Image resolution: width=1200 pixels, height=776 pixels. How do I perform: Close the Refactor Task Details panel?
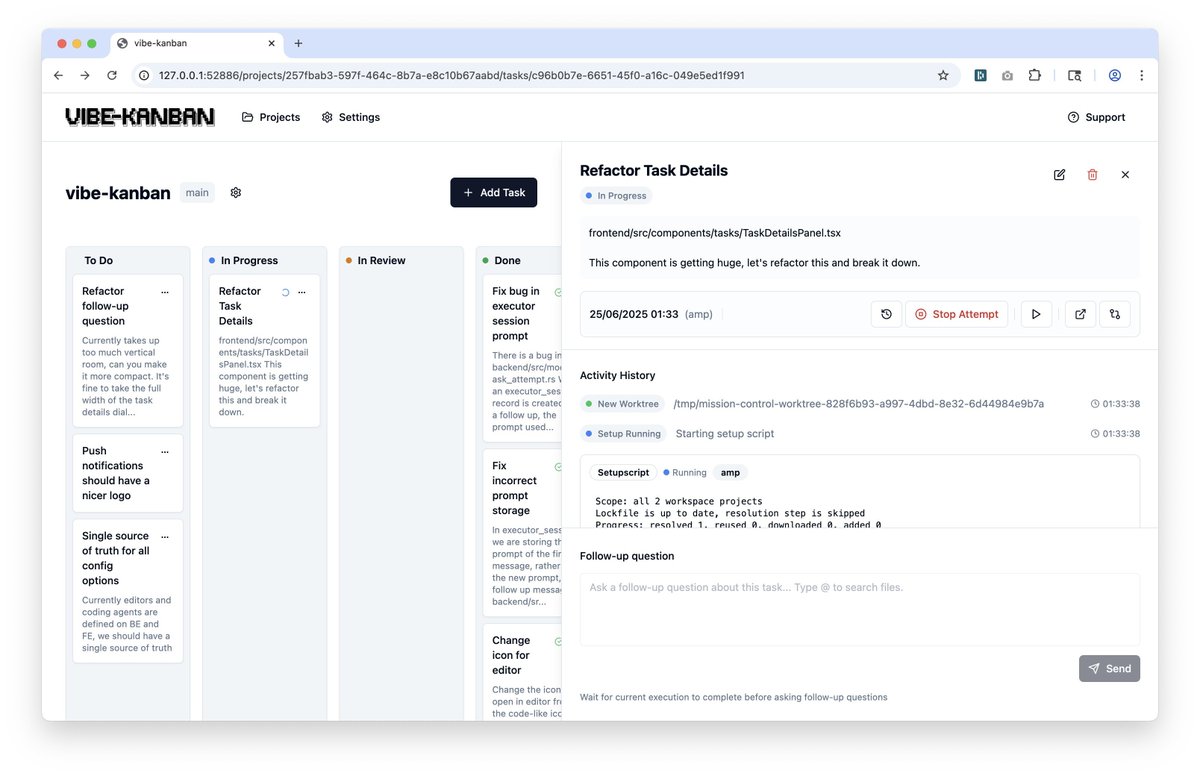click(1125, 175)
